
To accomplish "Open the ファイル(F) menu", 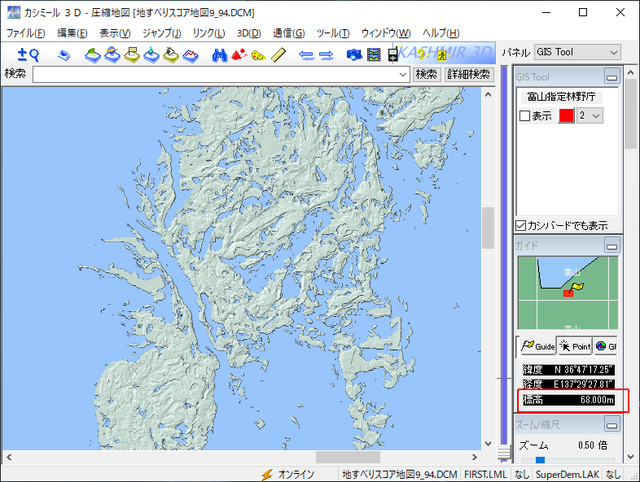I will pyautogui.click(x=25, y=33).
